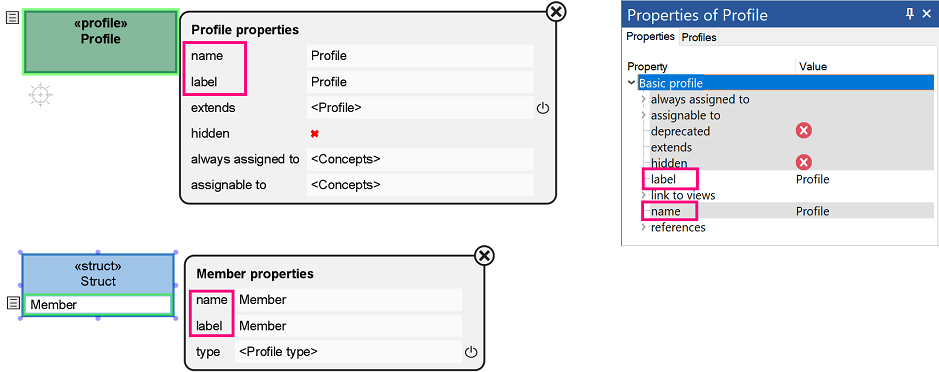Viewport: 939px width, 372px height.
Task: Toggle the hidden red cross in Profile properties
Action: tap(314, 134)
